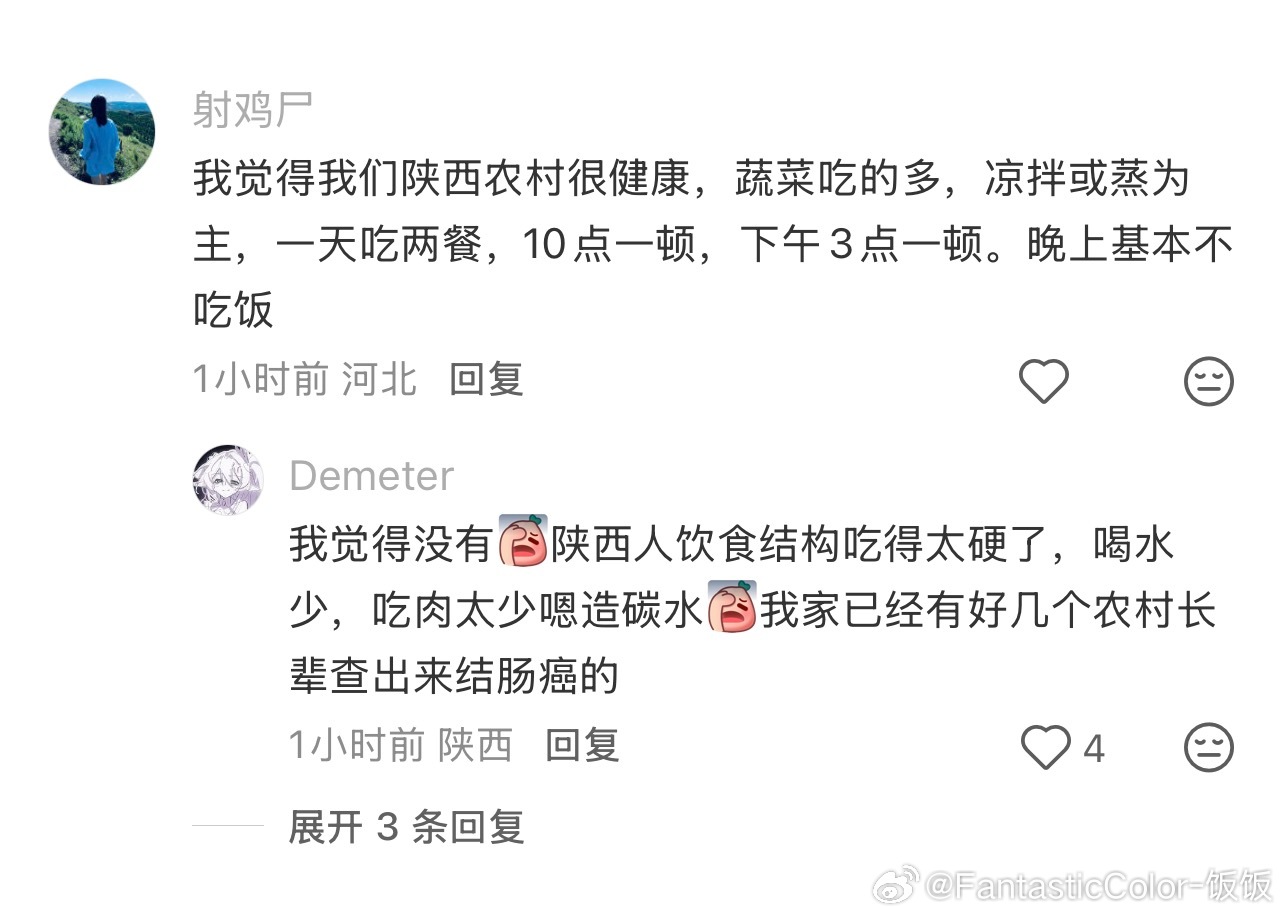
Task: Reply to 射鸡尸's comment
Action: 486,380
